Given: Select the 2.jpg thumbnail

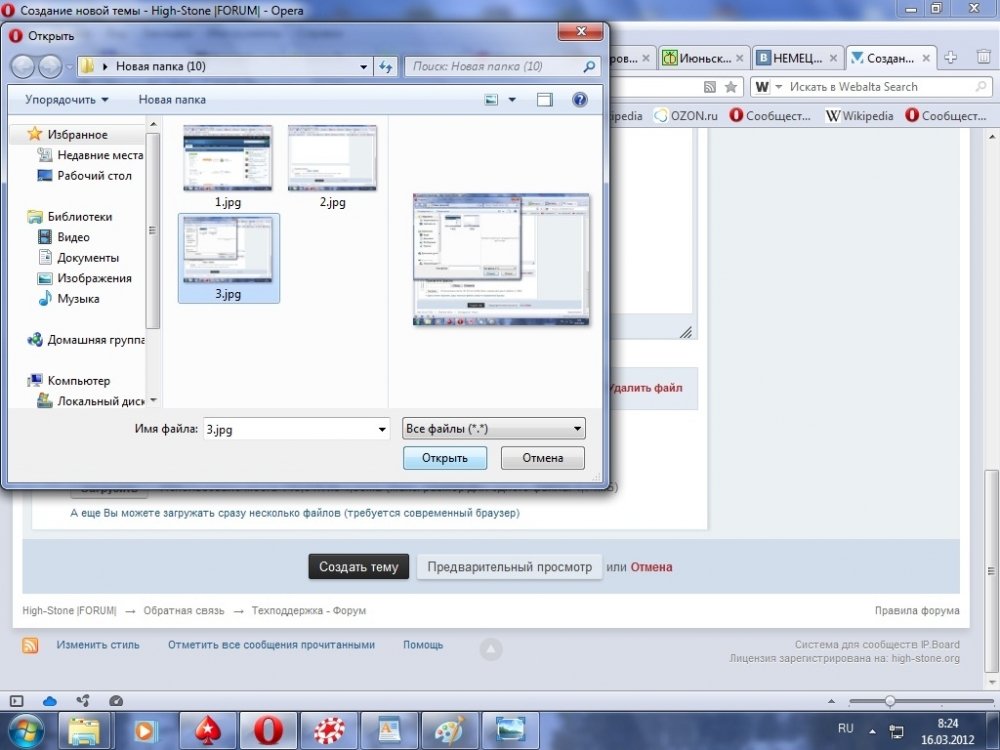Looking at the screenshot, I should [332, 167].
